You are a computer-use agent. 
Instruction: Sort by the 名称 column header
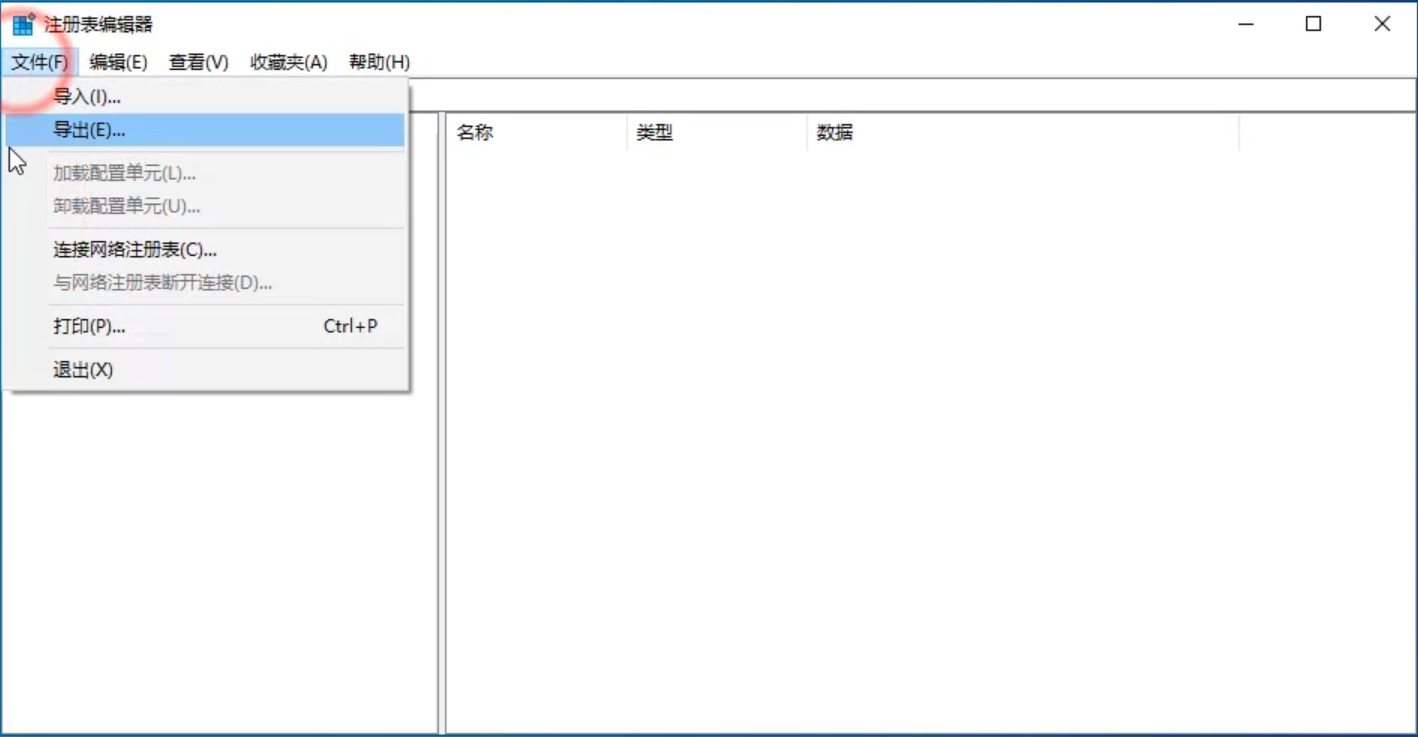pyautogui.click(x=473, y=132)
